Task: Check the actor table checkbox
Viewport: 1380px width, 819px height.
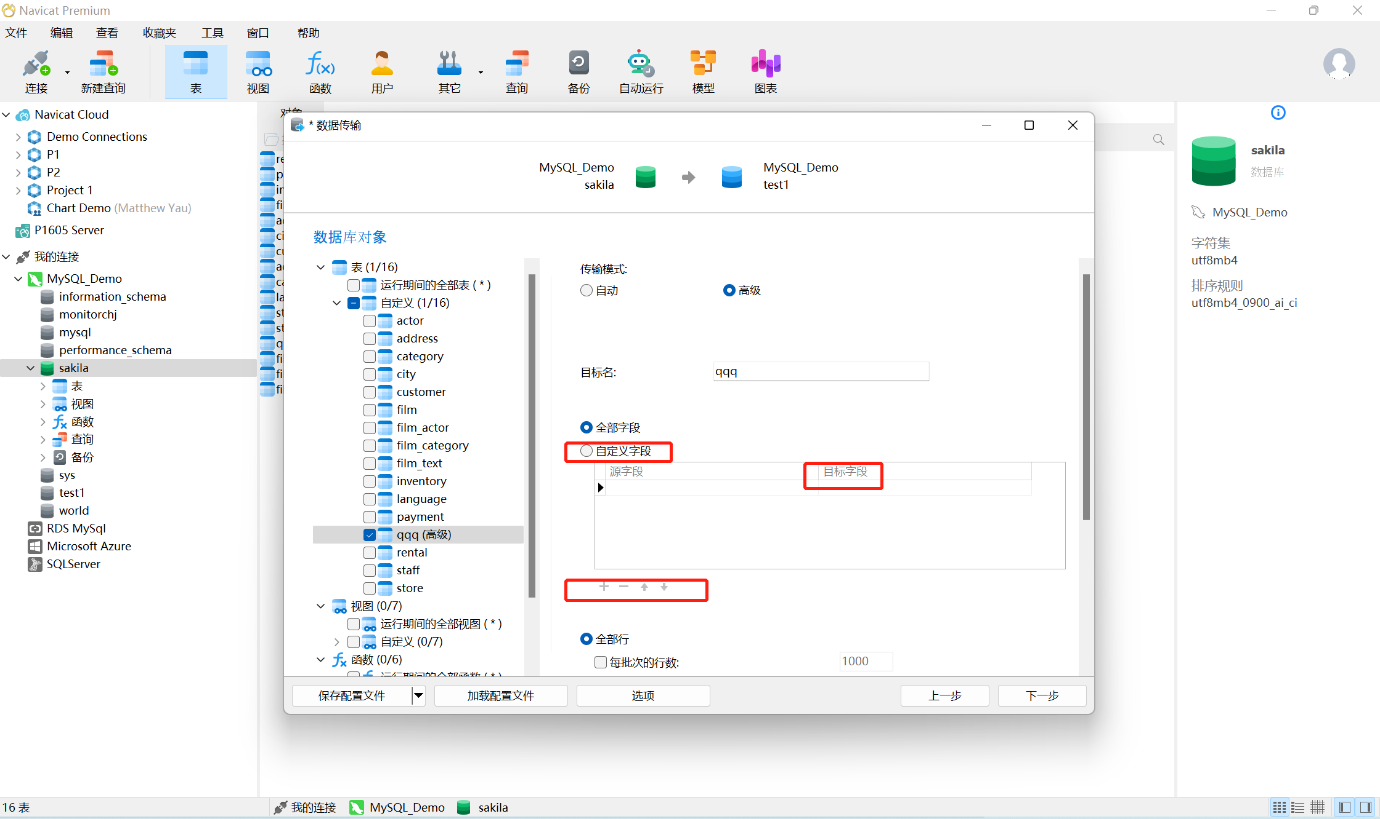Action: click(x=370, y=321)
